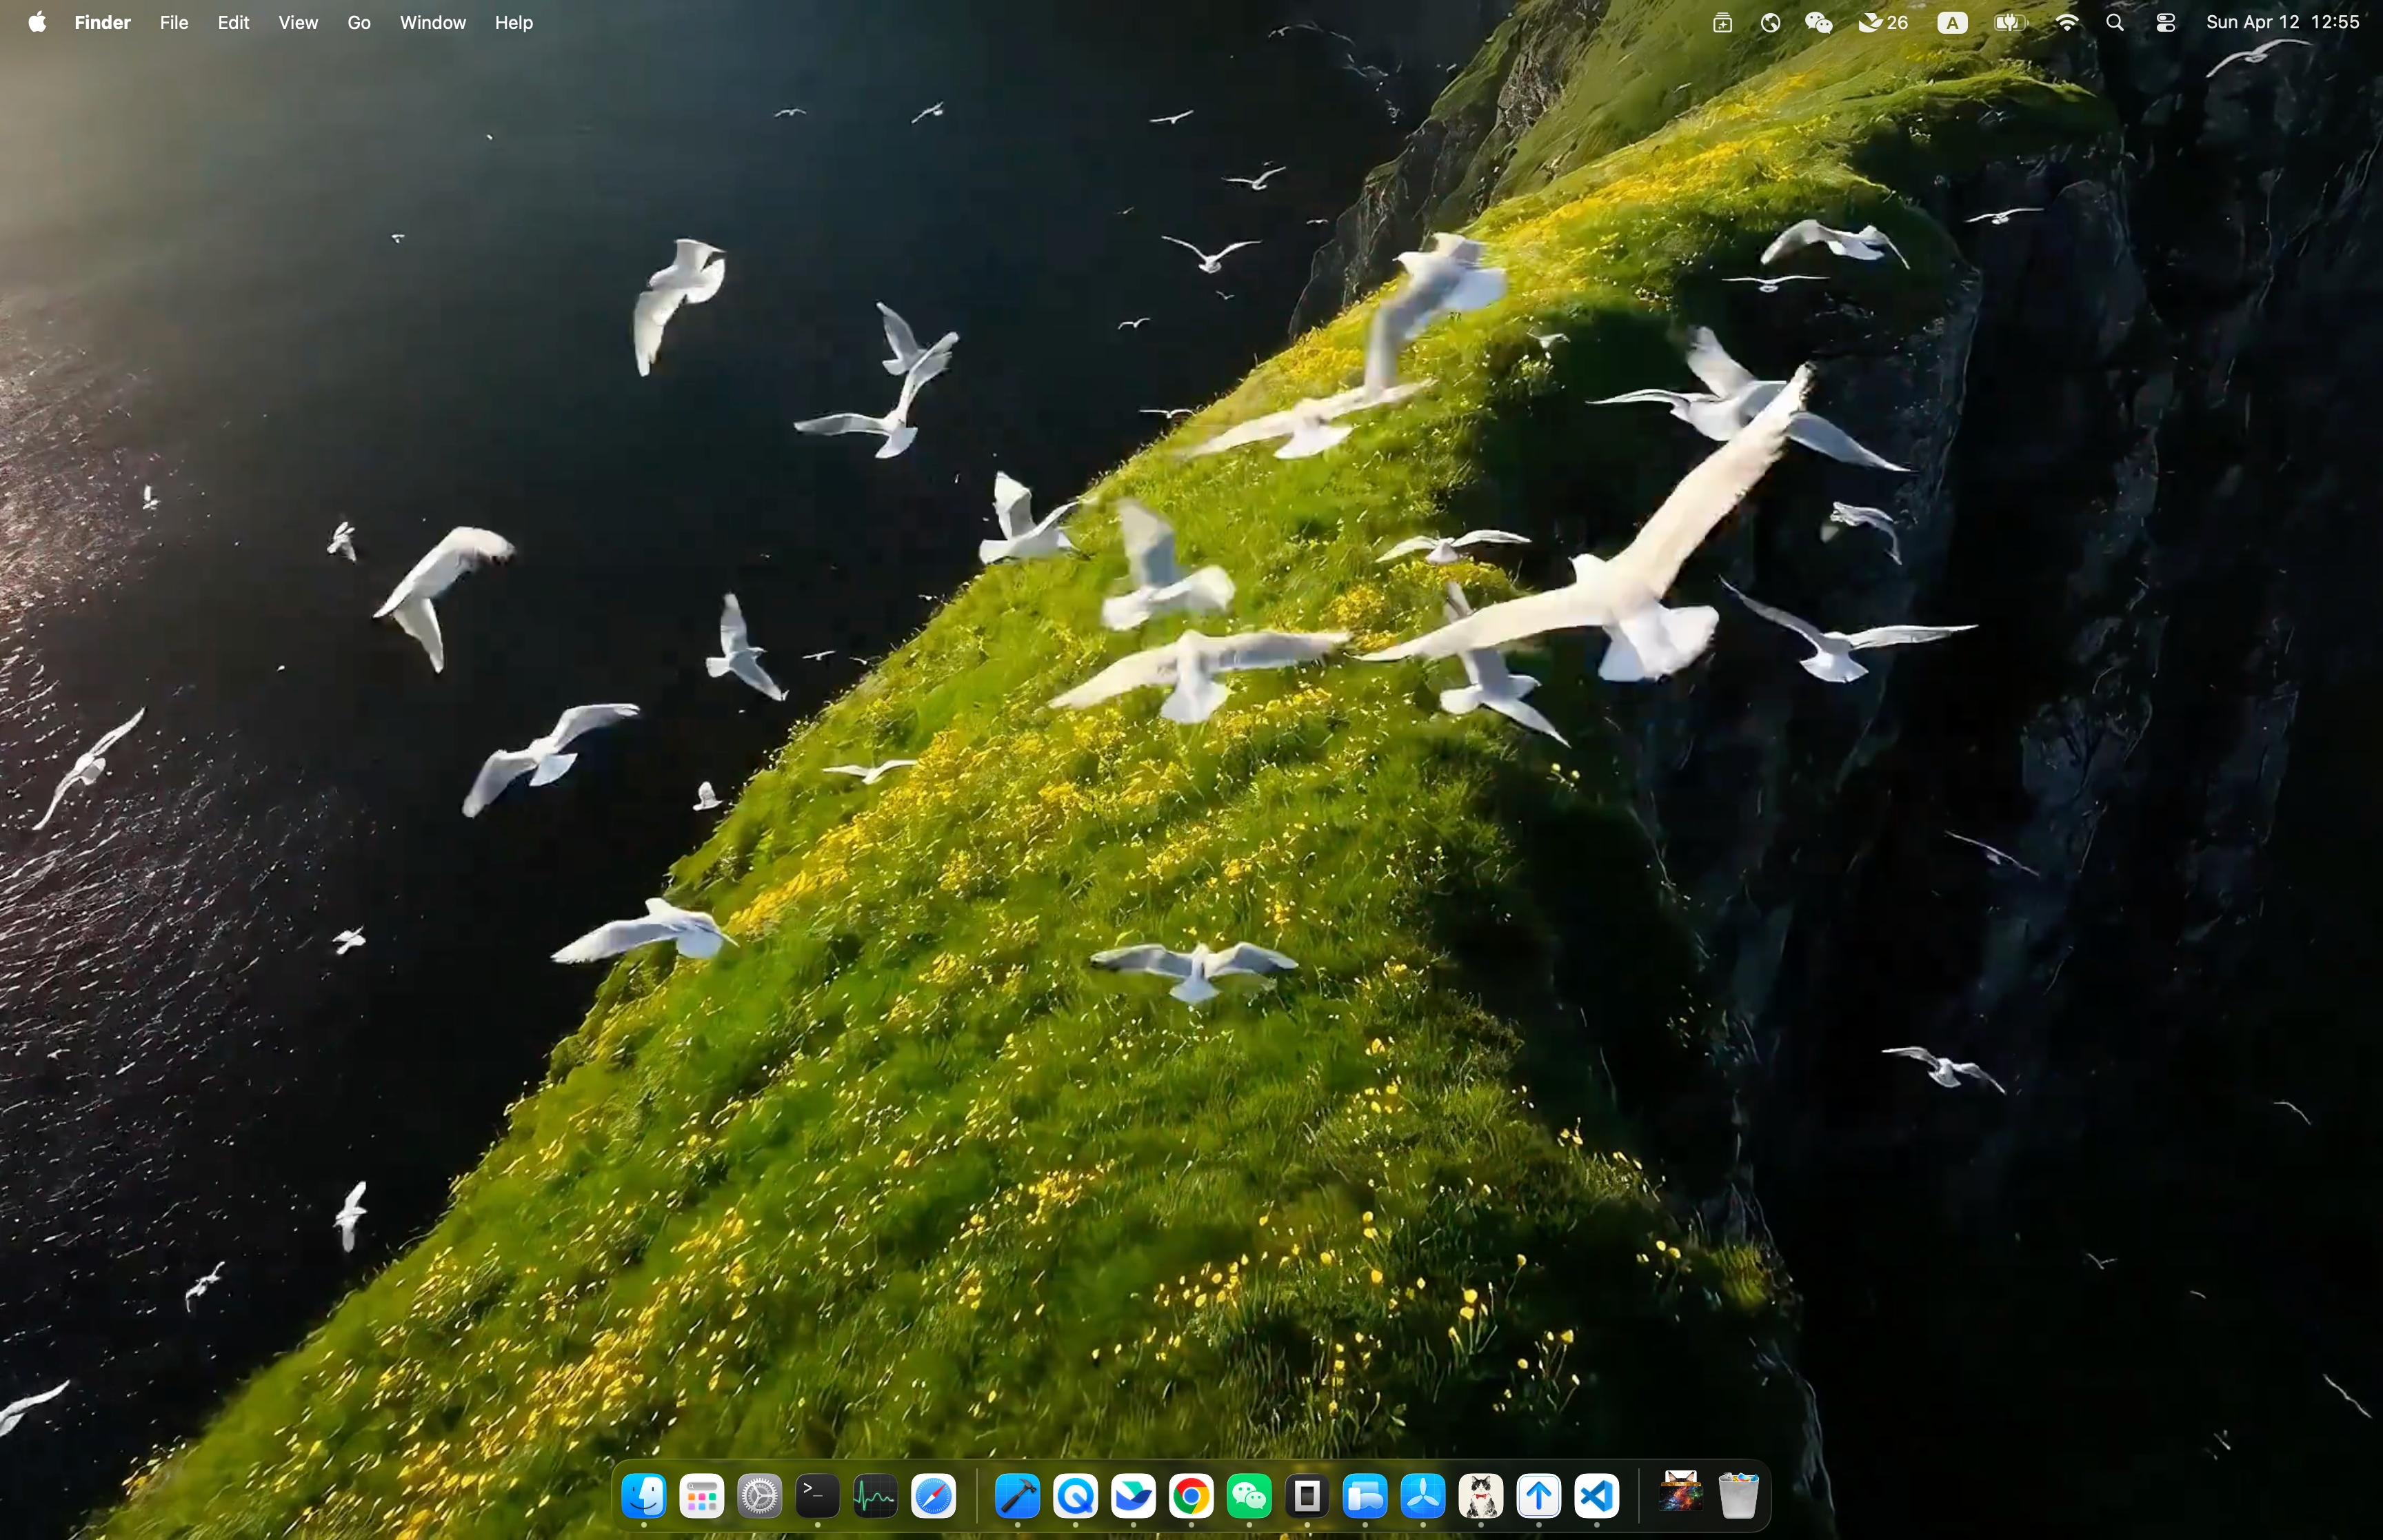Expand the battery status menu

coord(2010,22)
